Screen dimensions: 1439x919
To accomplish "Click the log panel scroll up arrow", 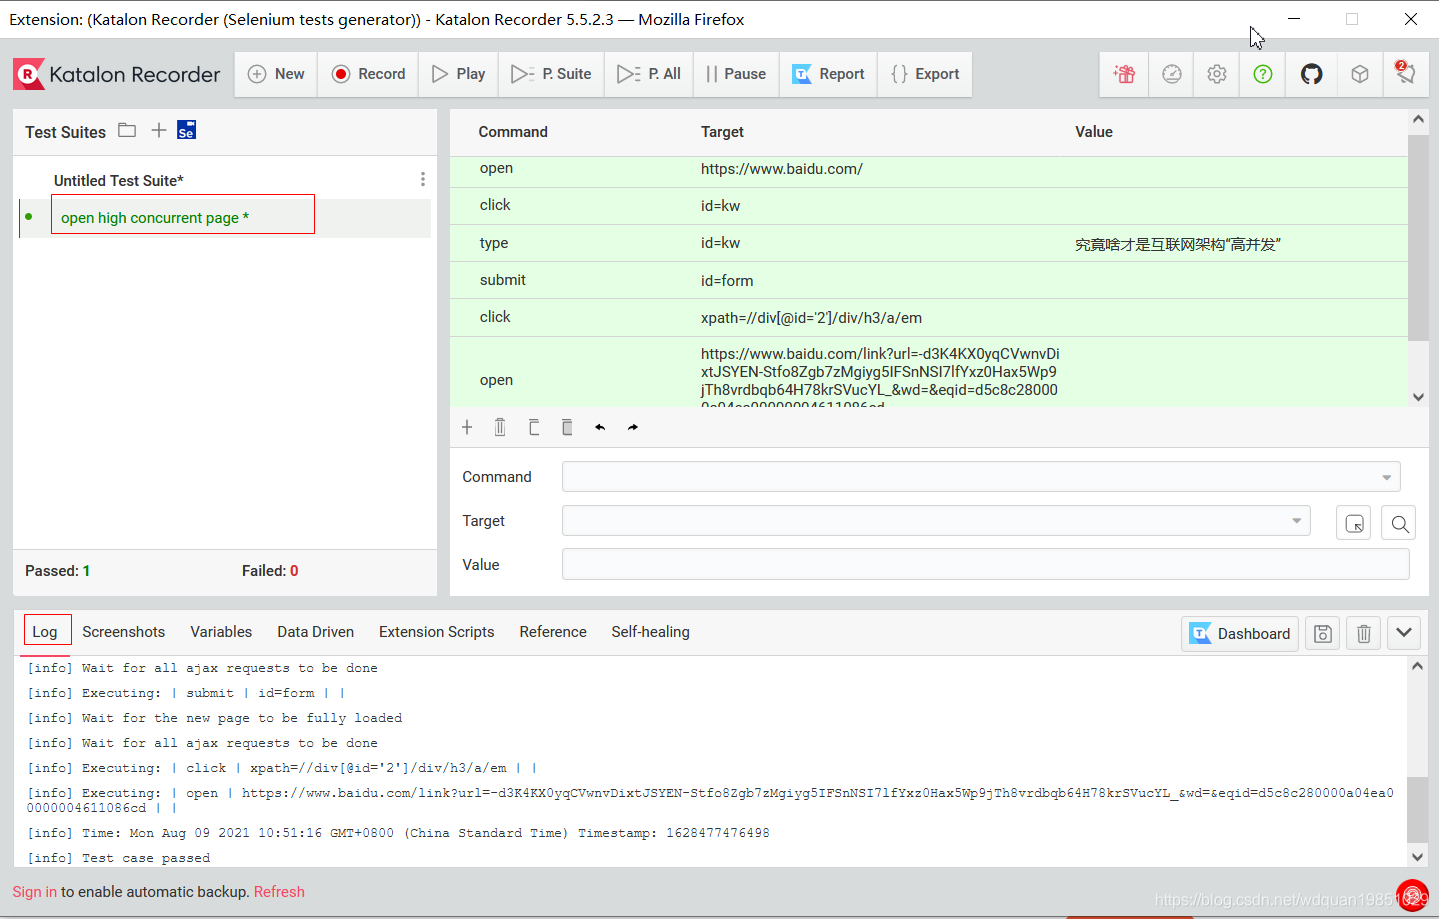I will [1417, 666].
